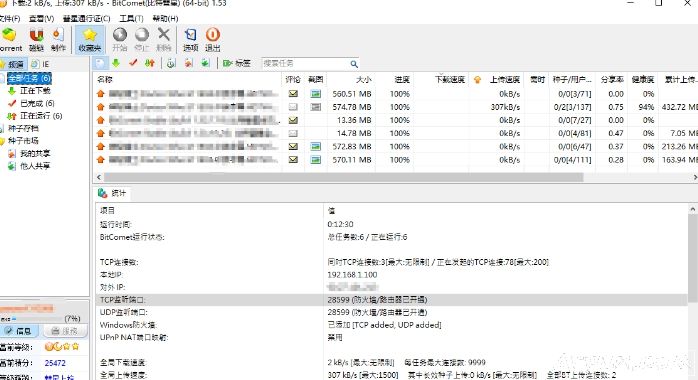Toggle the 收藏夹 favorites star button
Screen dimensions: 698x380
click(89, 40)
